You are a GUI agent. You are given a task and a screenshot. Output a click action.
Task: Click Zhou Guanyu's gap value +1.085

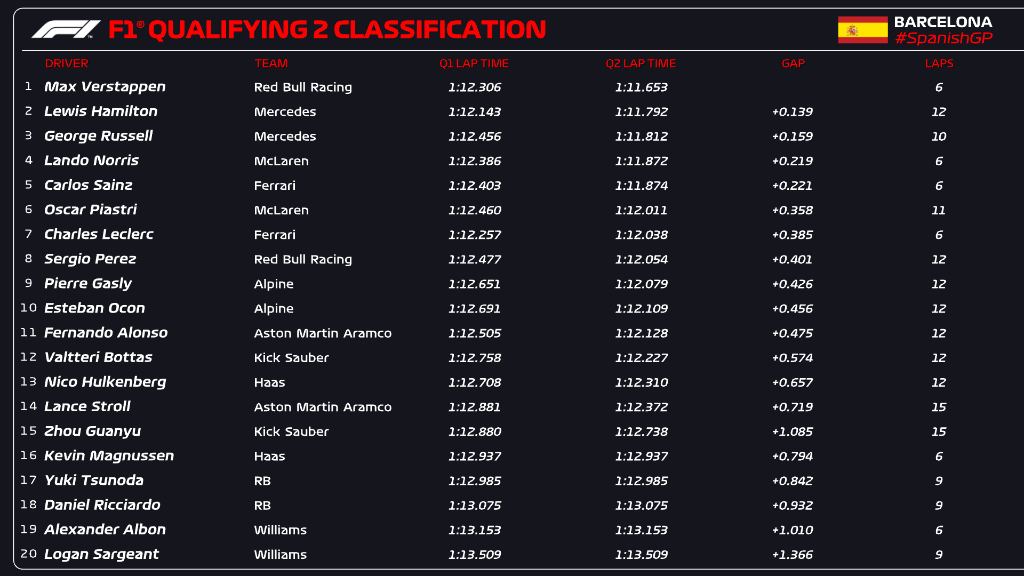click(792, 431)
